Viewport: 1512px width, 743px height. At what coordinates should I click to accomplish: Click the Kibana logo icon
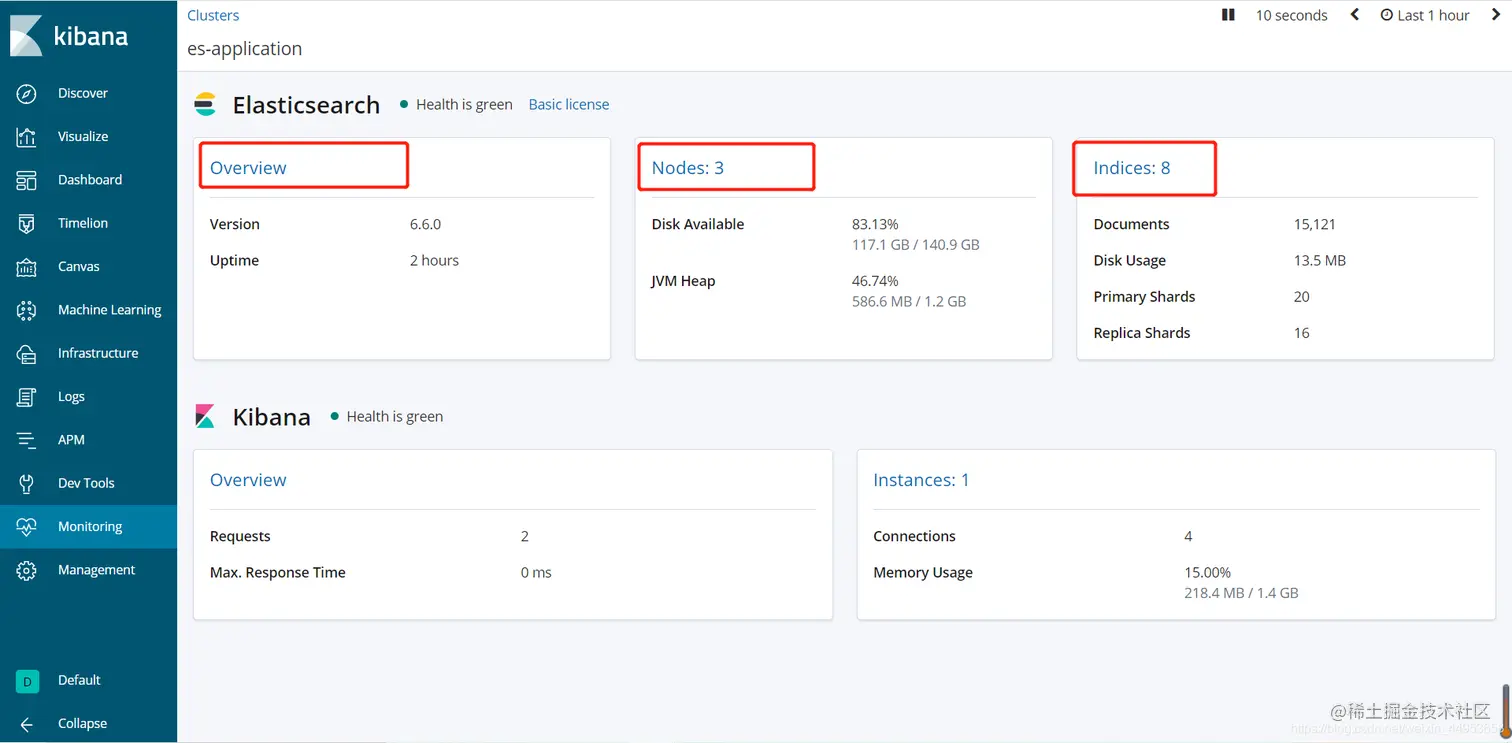click(x=26, y=36)
